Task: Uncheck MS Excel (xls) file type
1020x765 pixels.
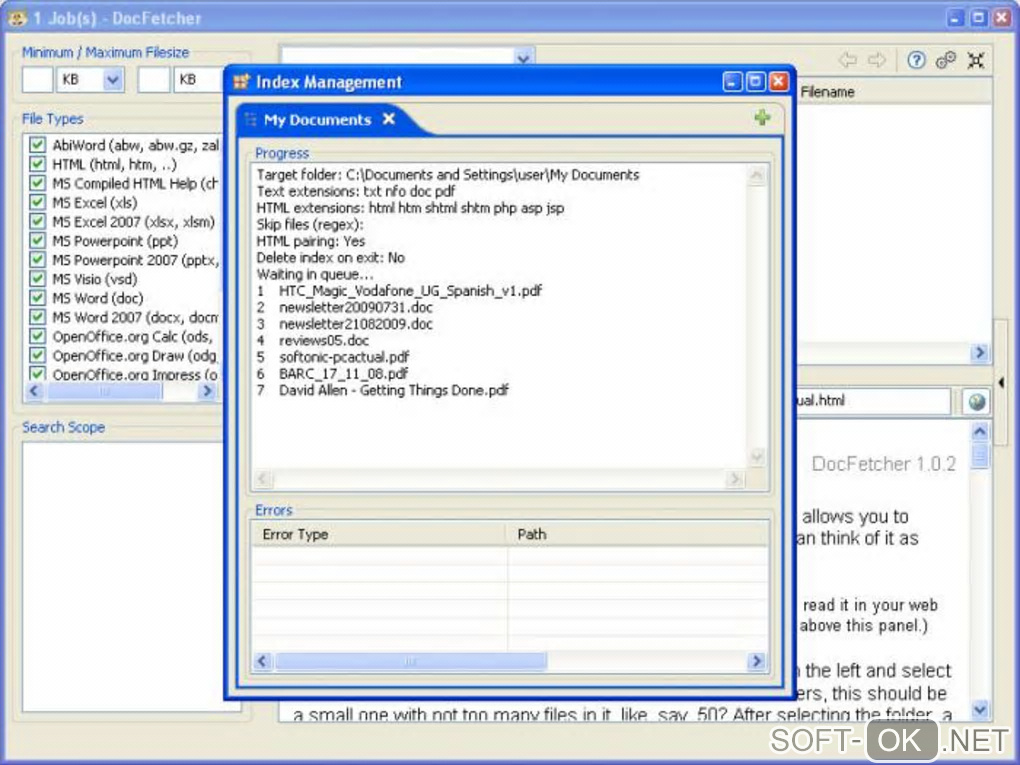Action: tap(37, 202)
